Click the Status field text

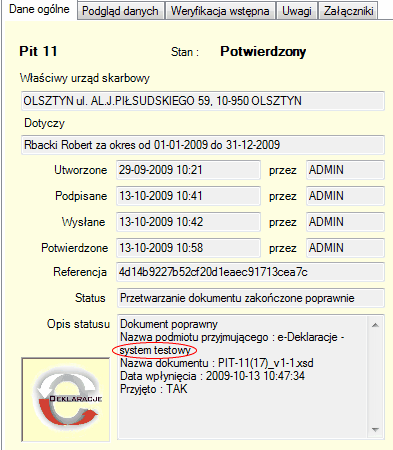250,298
